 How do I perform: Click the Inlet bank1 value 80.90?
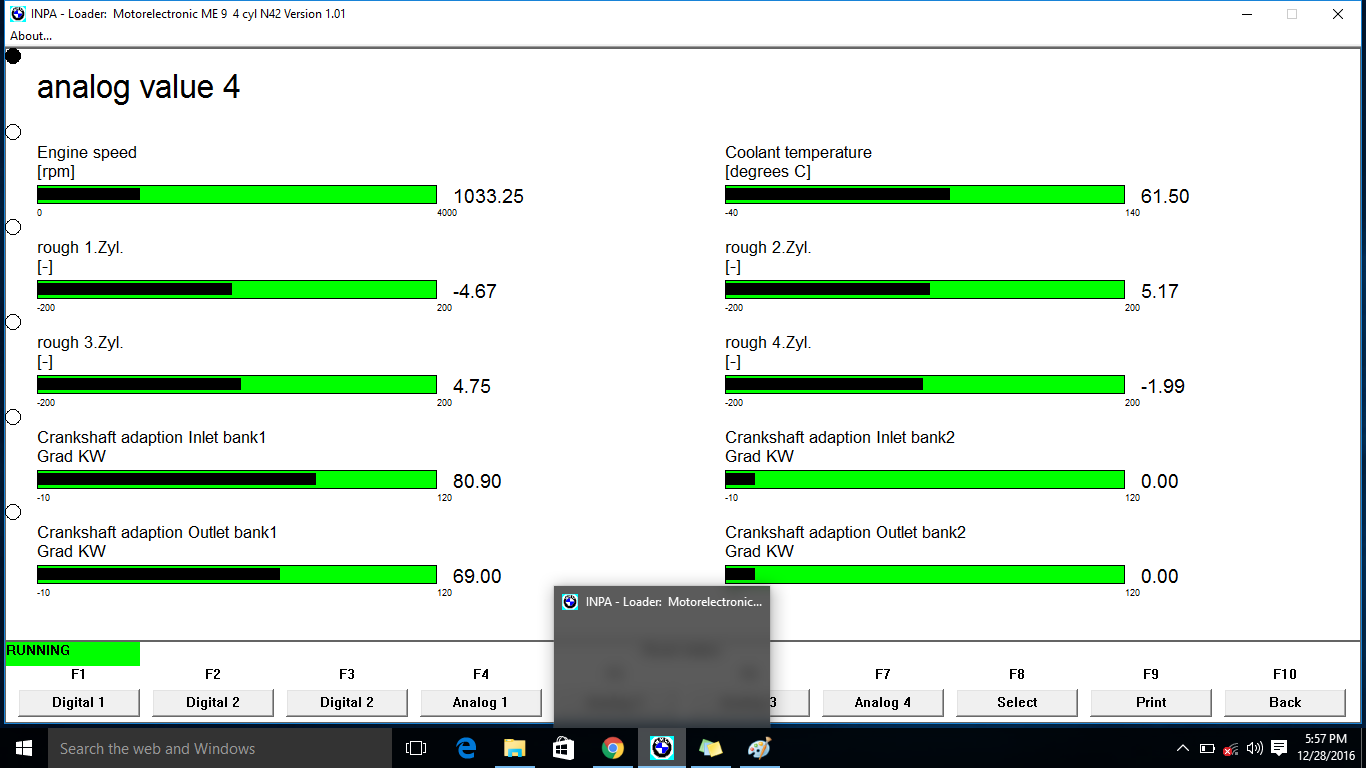477,482
